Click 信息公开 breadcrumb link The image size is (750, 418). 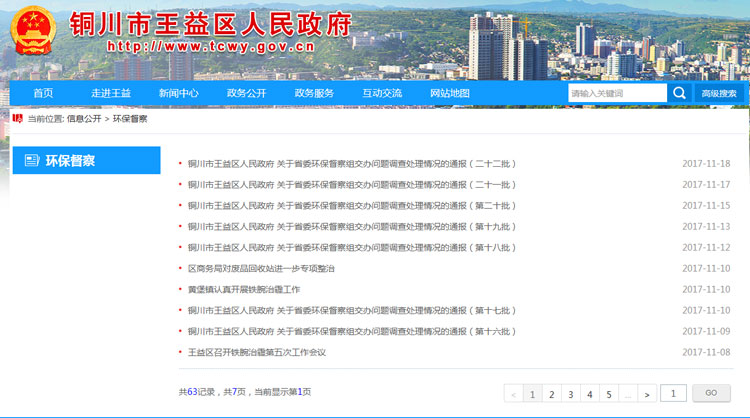point(84,119)
